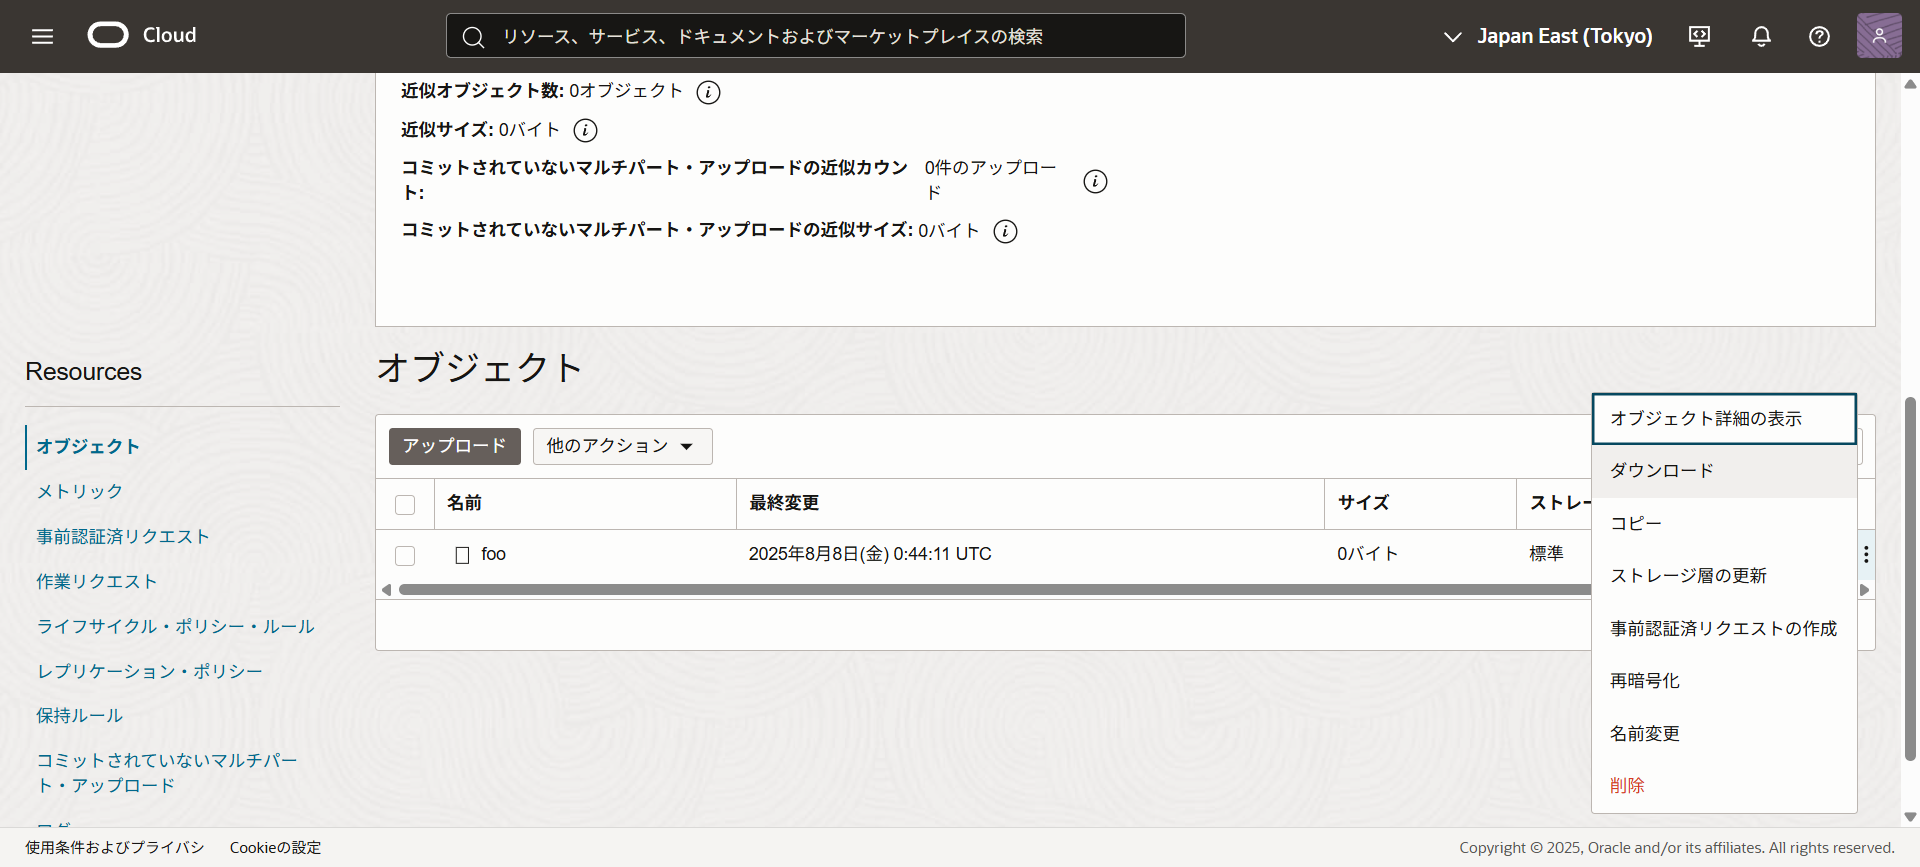Click the page's vertical scrollbar thumb
Image resolution: width=1920 pixels, height=867 pixels.
tap(1910, 580)
